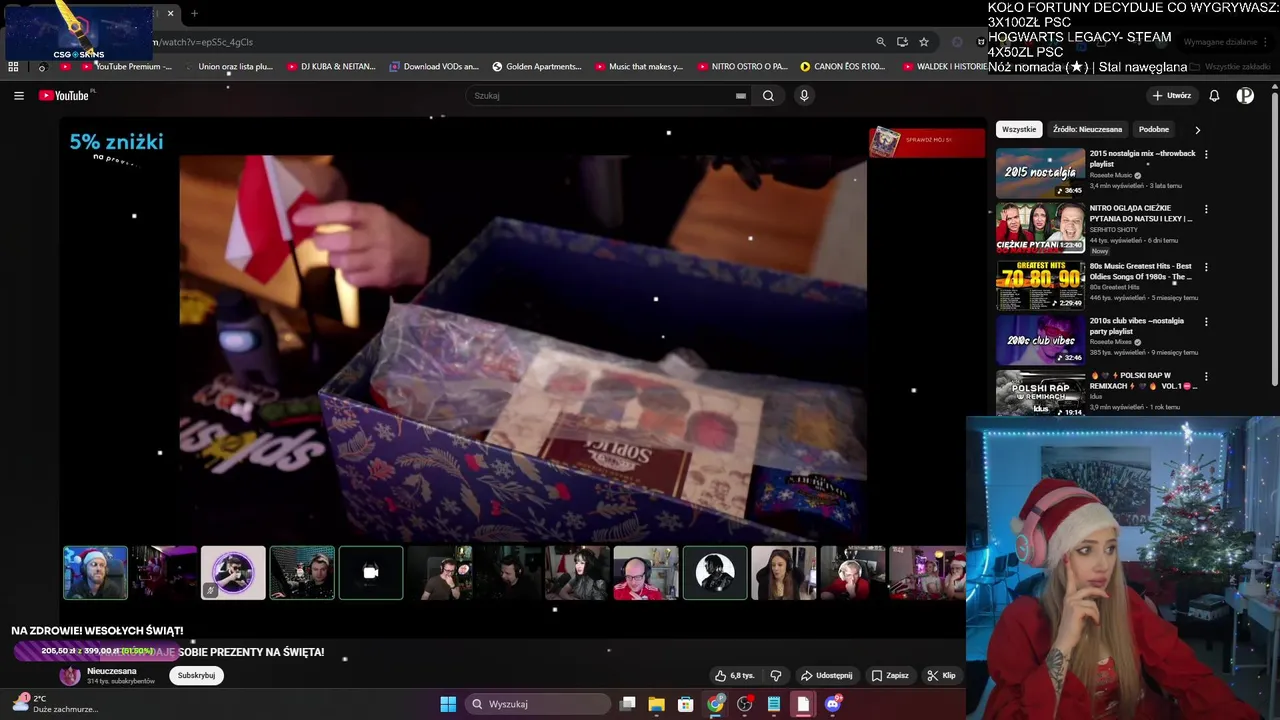Switch to Chrome on the taskbar
1280x720 pixels.
coord(715,704)
